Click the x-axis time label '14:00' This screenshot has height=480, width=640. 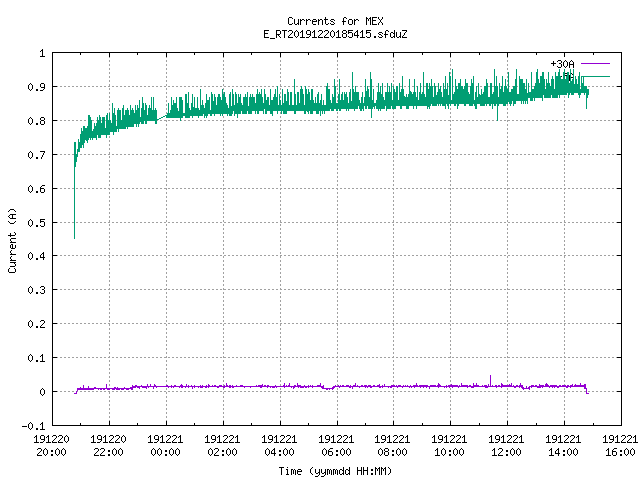click(563, 452)
